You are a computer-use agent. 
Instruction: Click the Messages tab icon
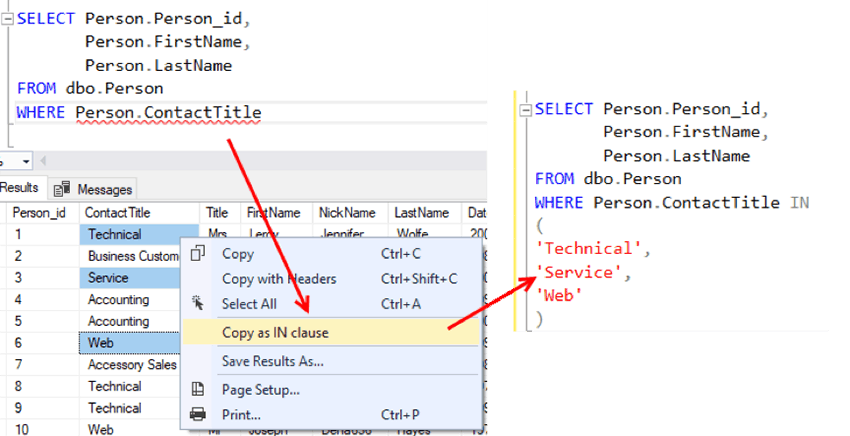pos(62,189)
